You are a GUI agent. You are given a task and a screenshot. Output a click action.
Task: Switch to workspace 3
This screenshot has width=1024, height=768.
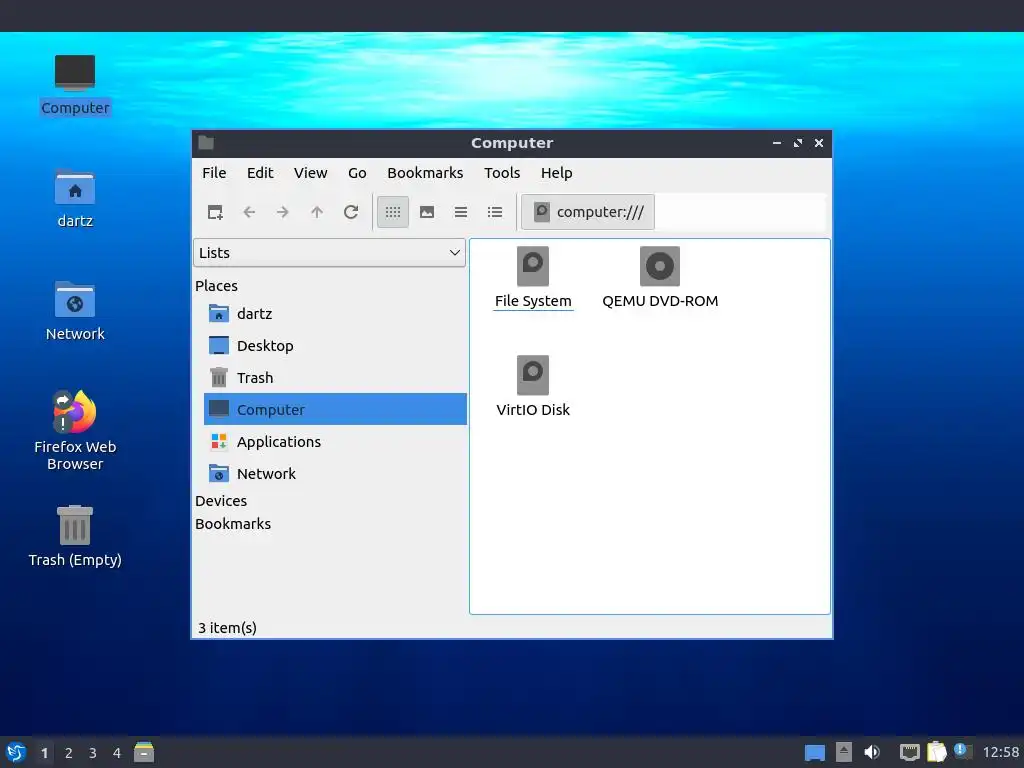click(x=93, y=753)
